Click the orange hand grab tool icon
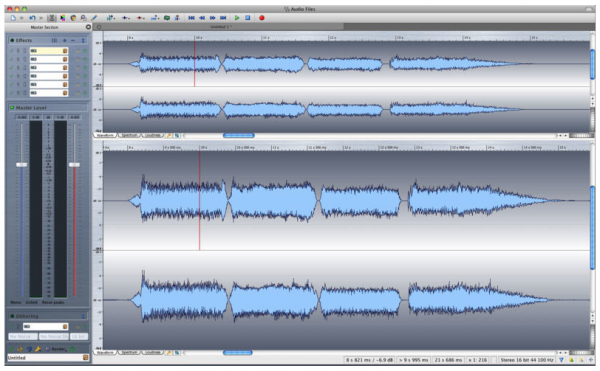The image size is (600, 371). point(73,18)
